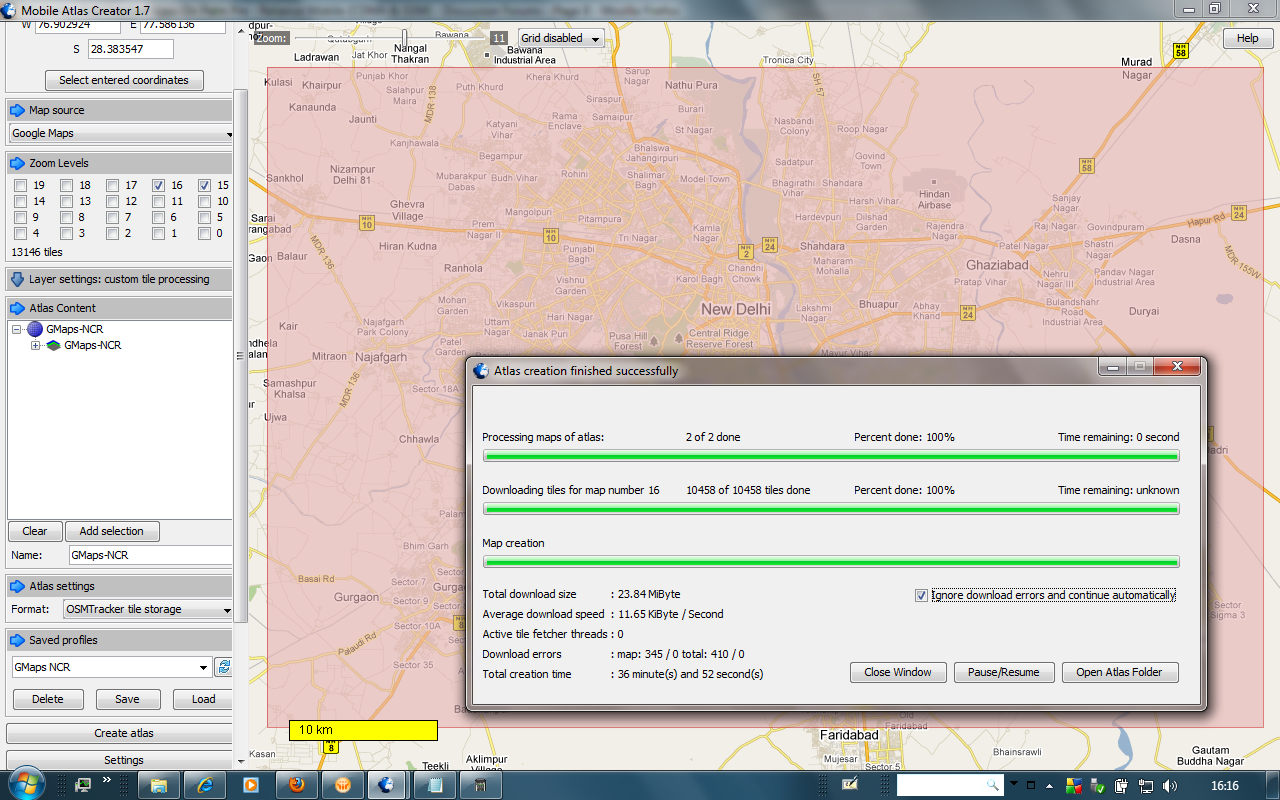The height and width of the screenshot is (800, 1280).
Task: Open the Grid disabled dropdown
Action: (561, 38)
